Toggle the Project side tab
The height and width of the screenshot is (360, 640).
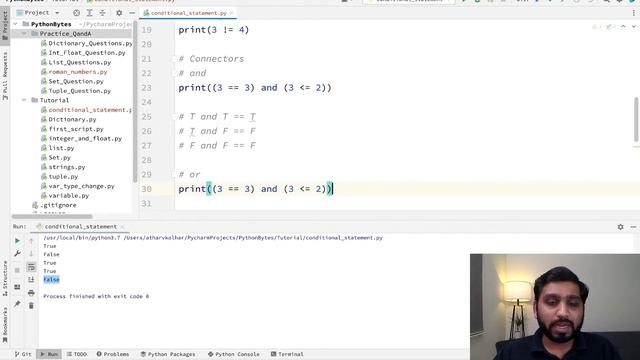tap(5, 25)
